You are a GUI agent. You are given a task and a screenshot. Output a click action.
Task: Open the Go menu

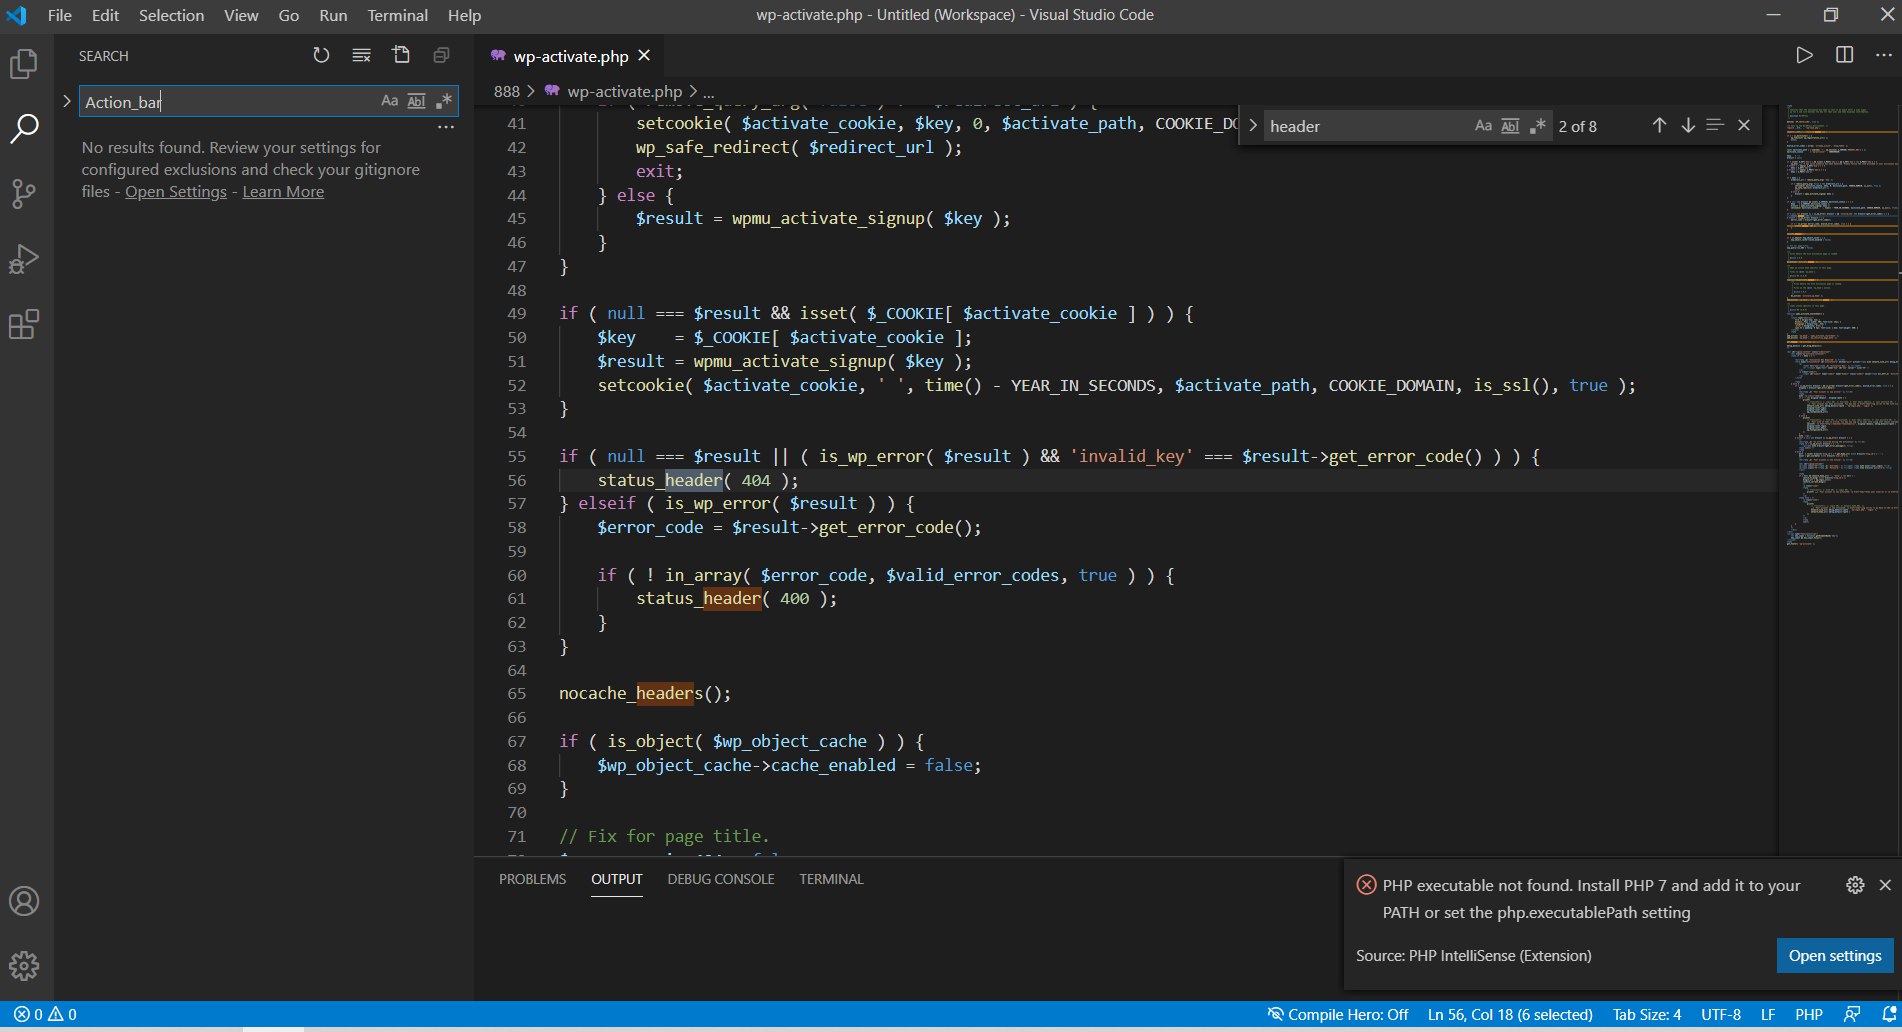289,15
